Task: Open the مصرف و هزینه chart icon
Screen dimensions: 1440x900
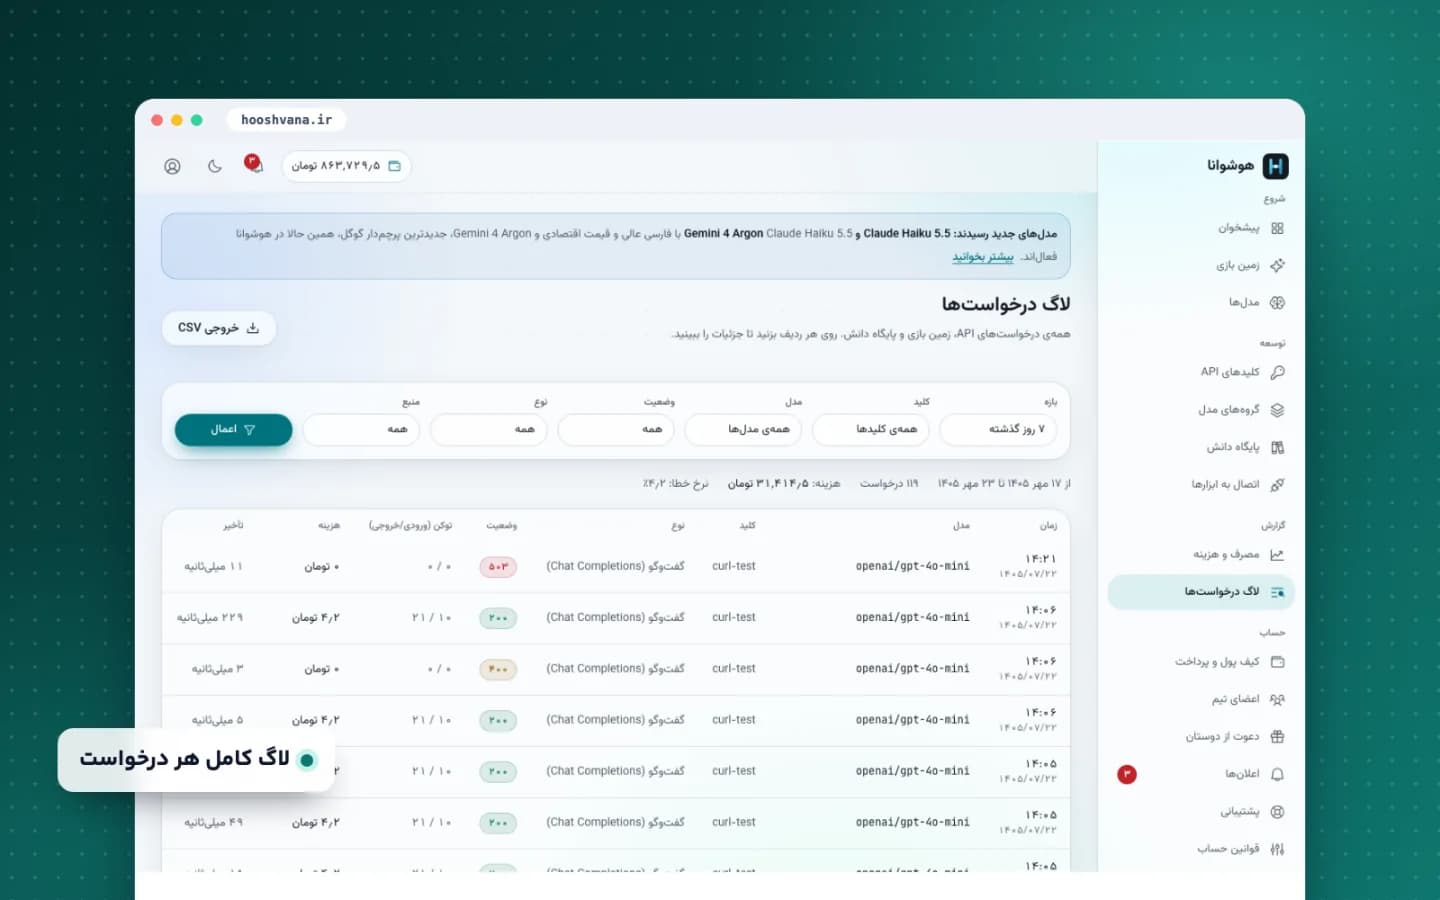Action: [1277, 554]
